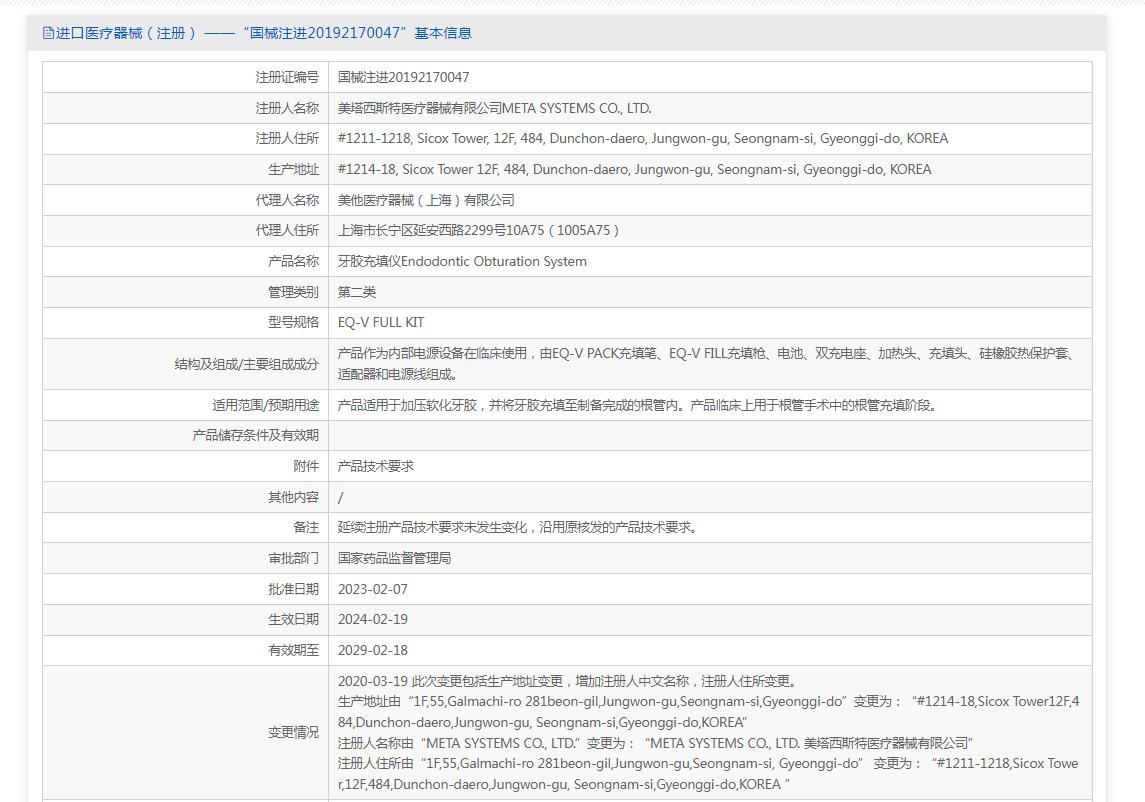The width and height of the screenshot is (1145, 802).
Task: Click the value 国家药品监督管理局
Action: tap(394, 558)
